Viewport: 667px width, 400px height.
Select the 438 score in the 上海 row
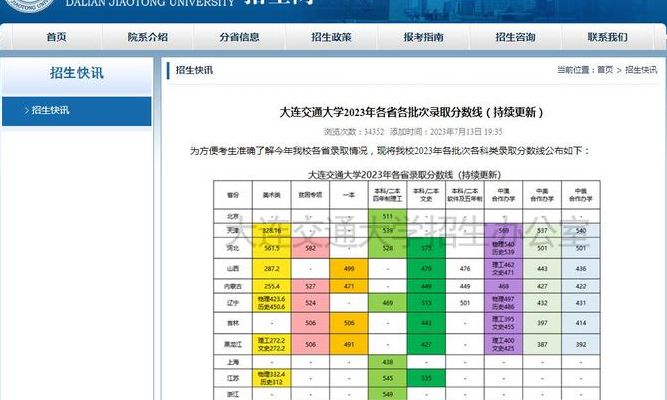click(x=388, y=362)
